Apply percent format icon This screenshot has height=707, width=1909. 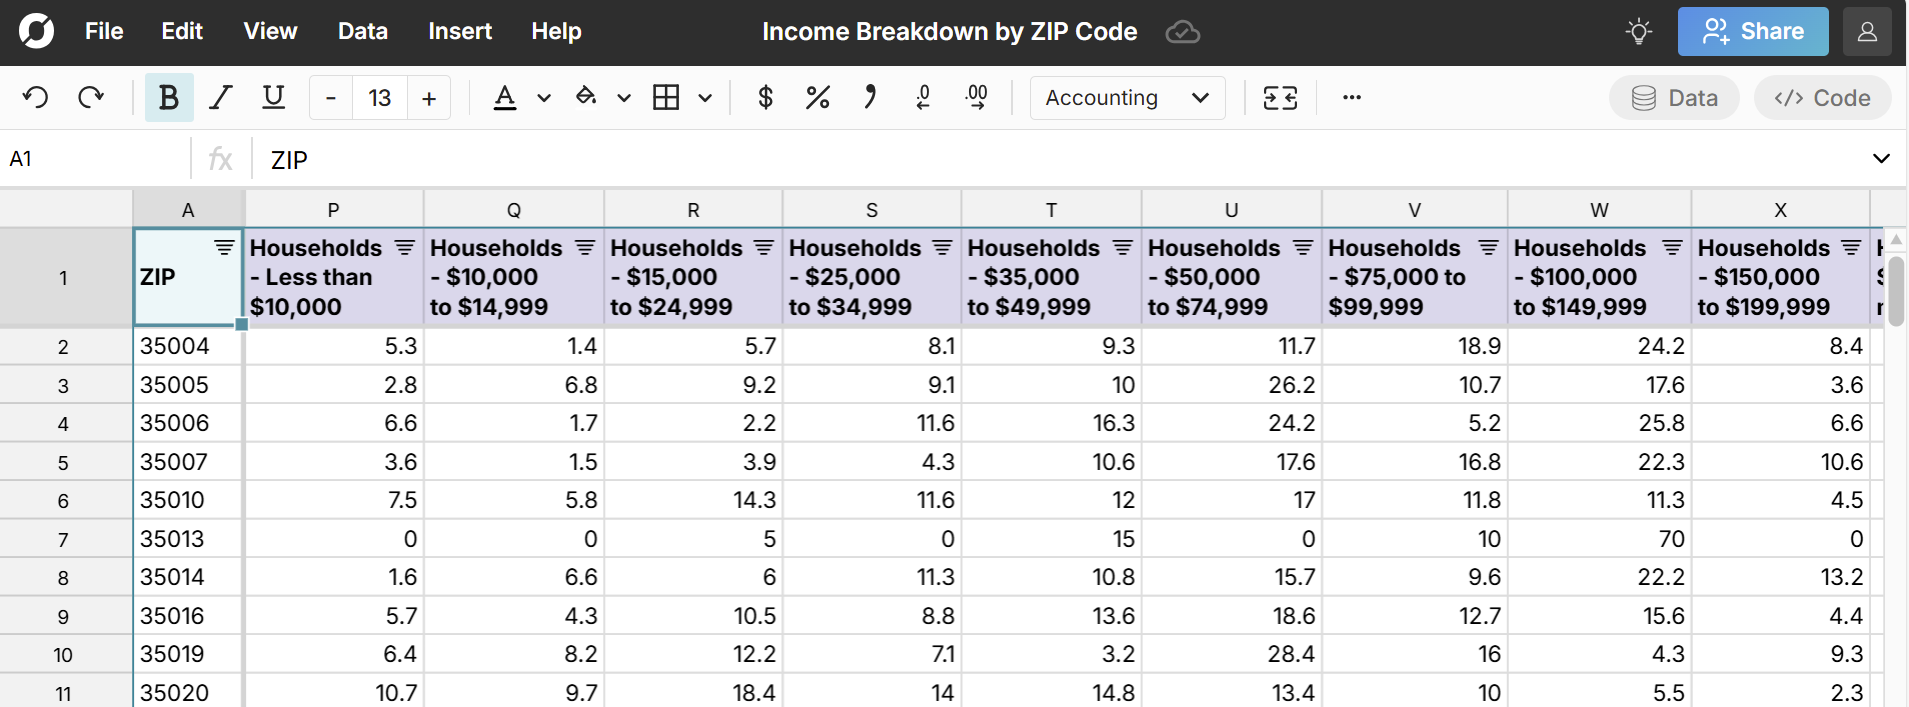click(x=817, y=98)
